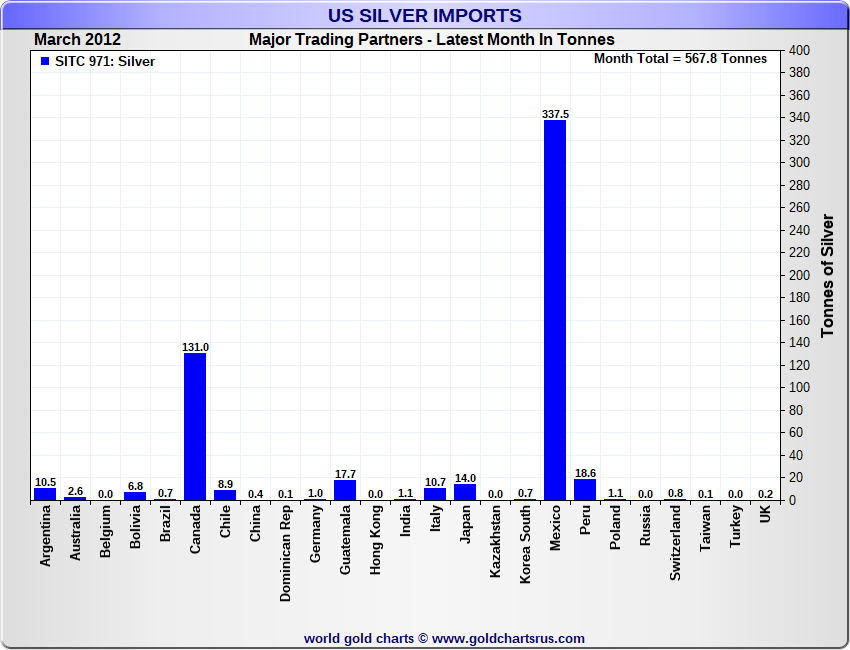Click the Canada bar in the chart
This screenshot has width=850, height=650.
pyautogui.click(x=195, y=425)
